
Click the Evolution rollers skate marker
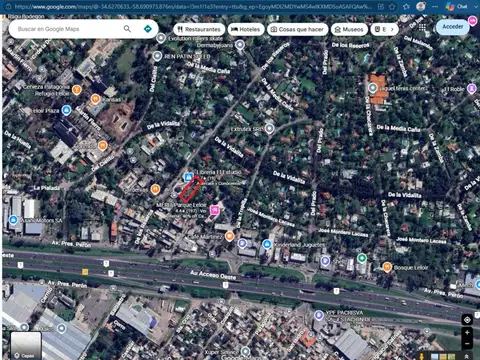point(161,38)
